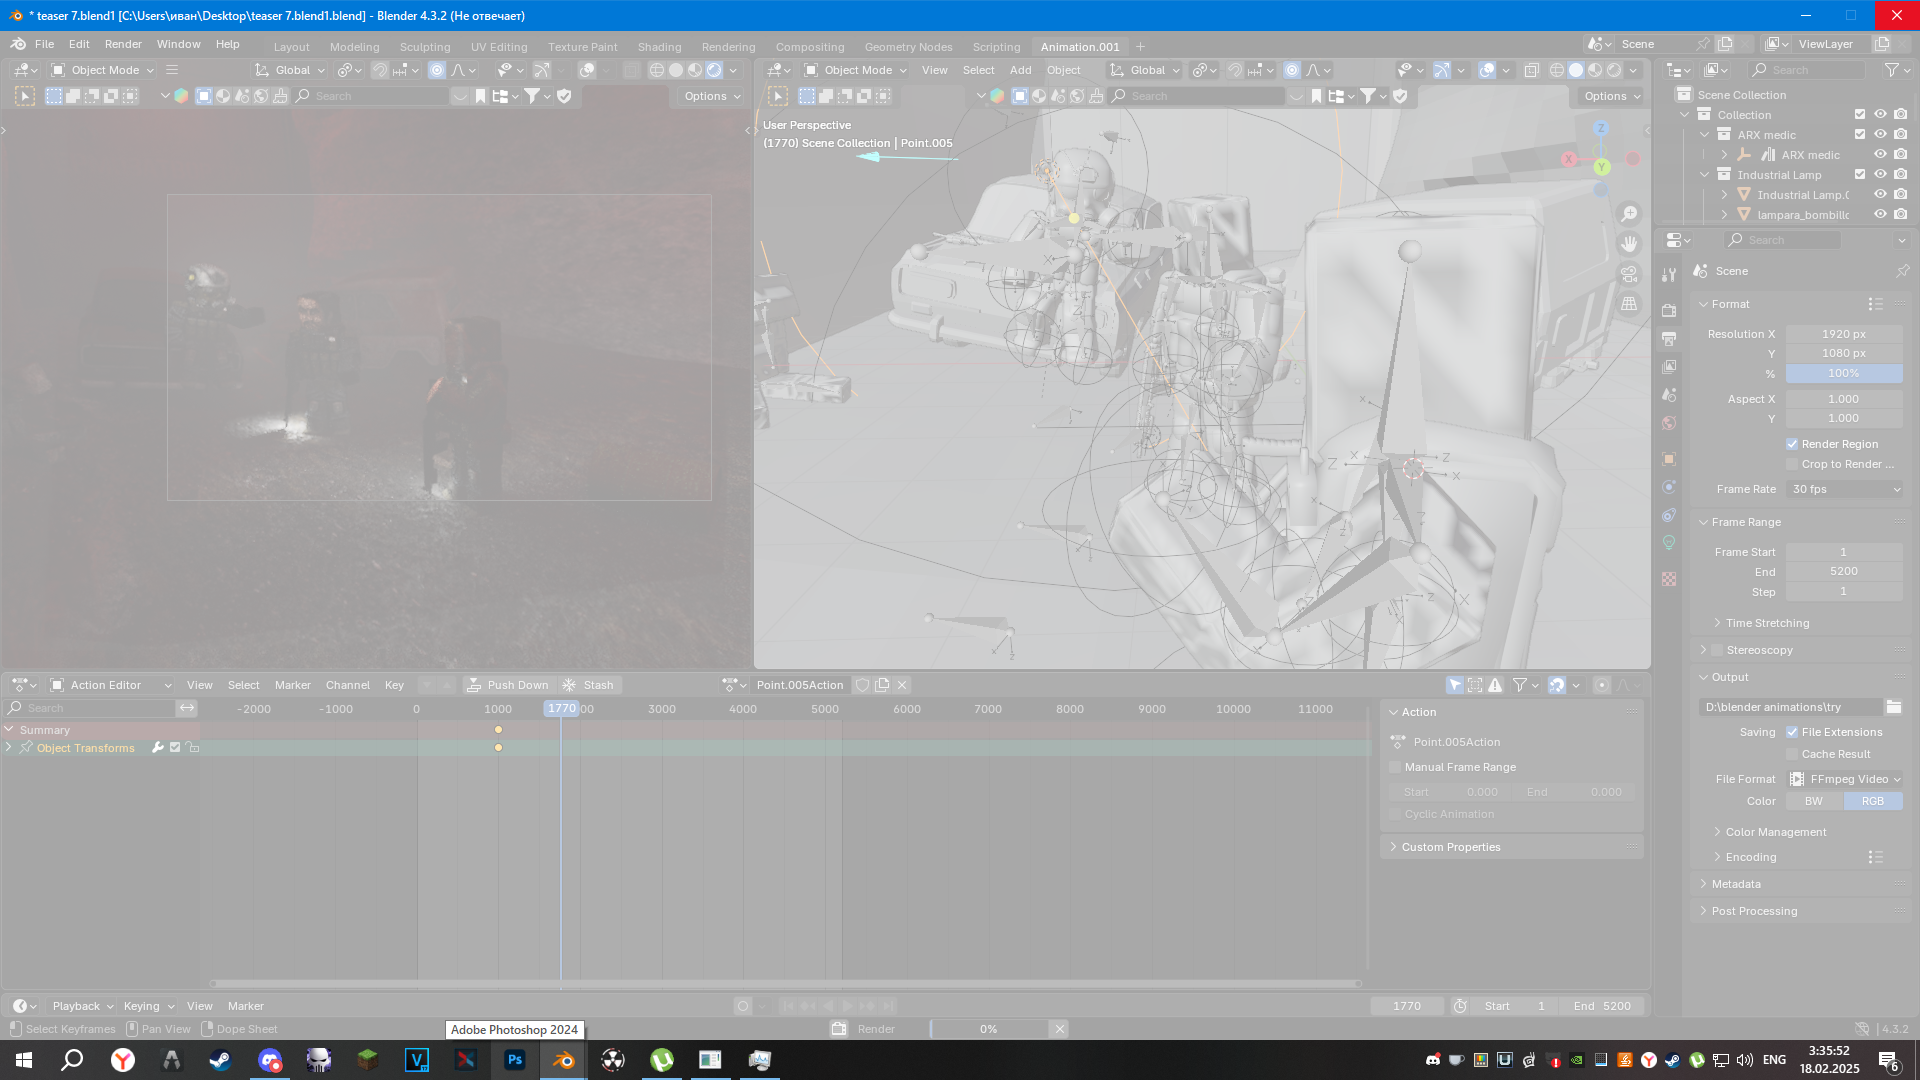The width and height of the screenshot is (1920, 1080).
Task: Select BW color mode button
Action: 1814,801
